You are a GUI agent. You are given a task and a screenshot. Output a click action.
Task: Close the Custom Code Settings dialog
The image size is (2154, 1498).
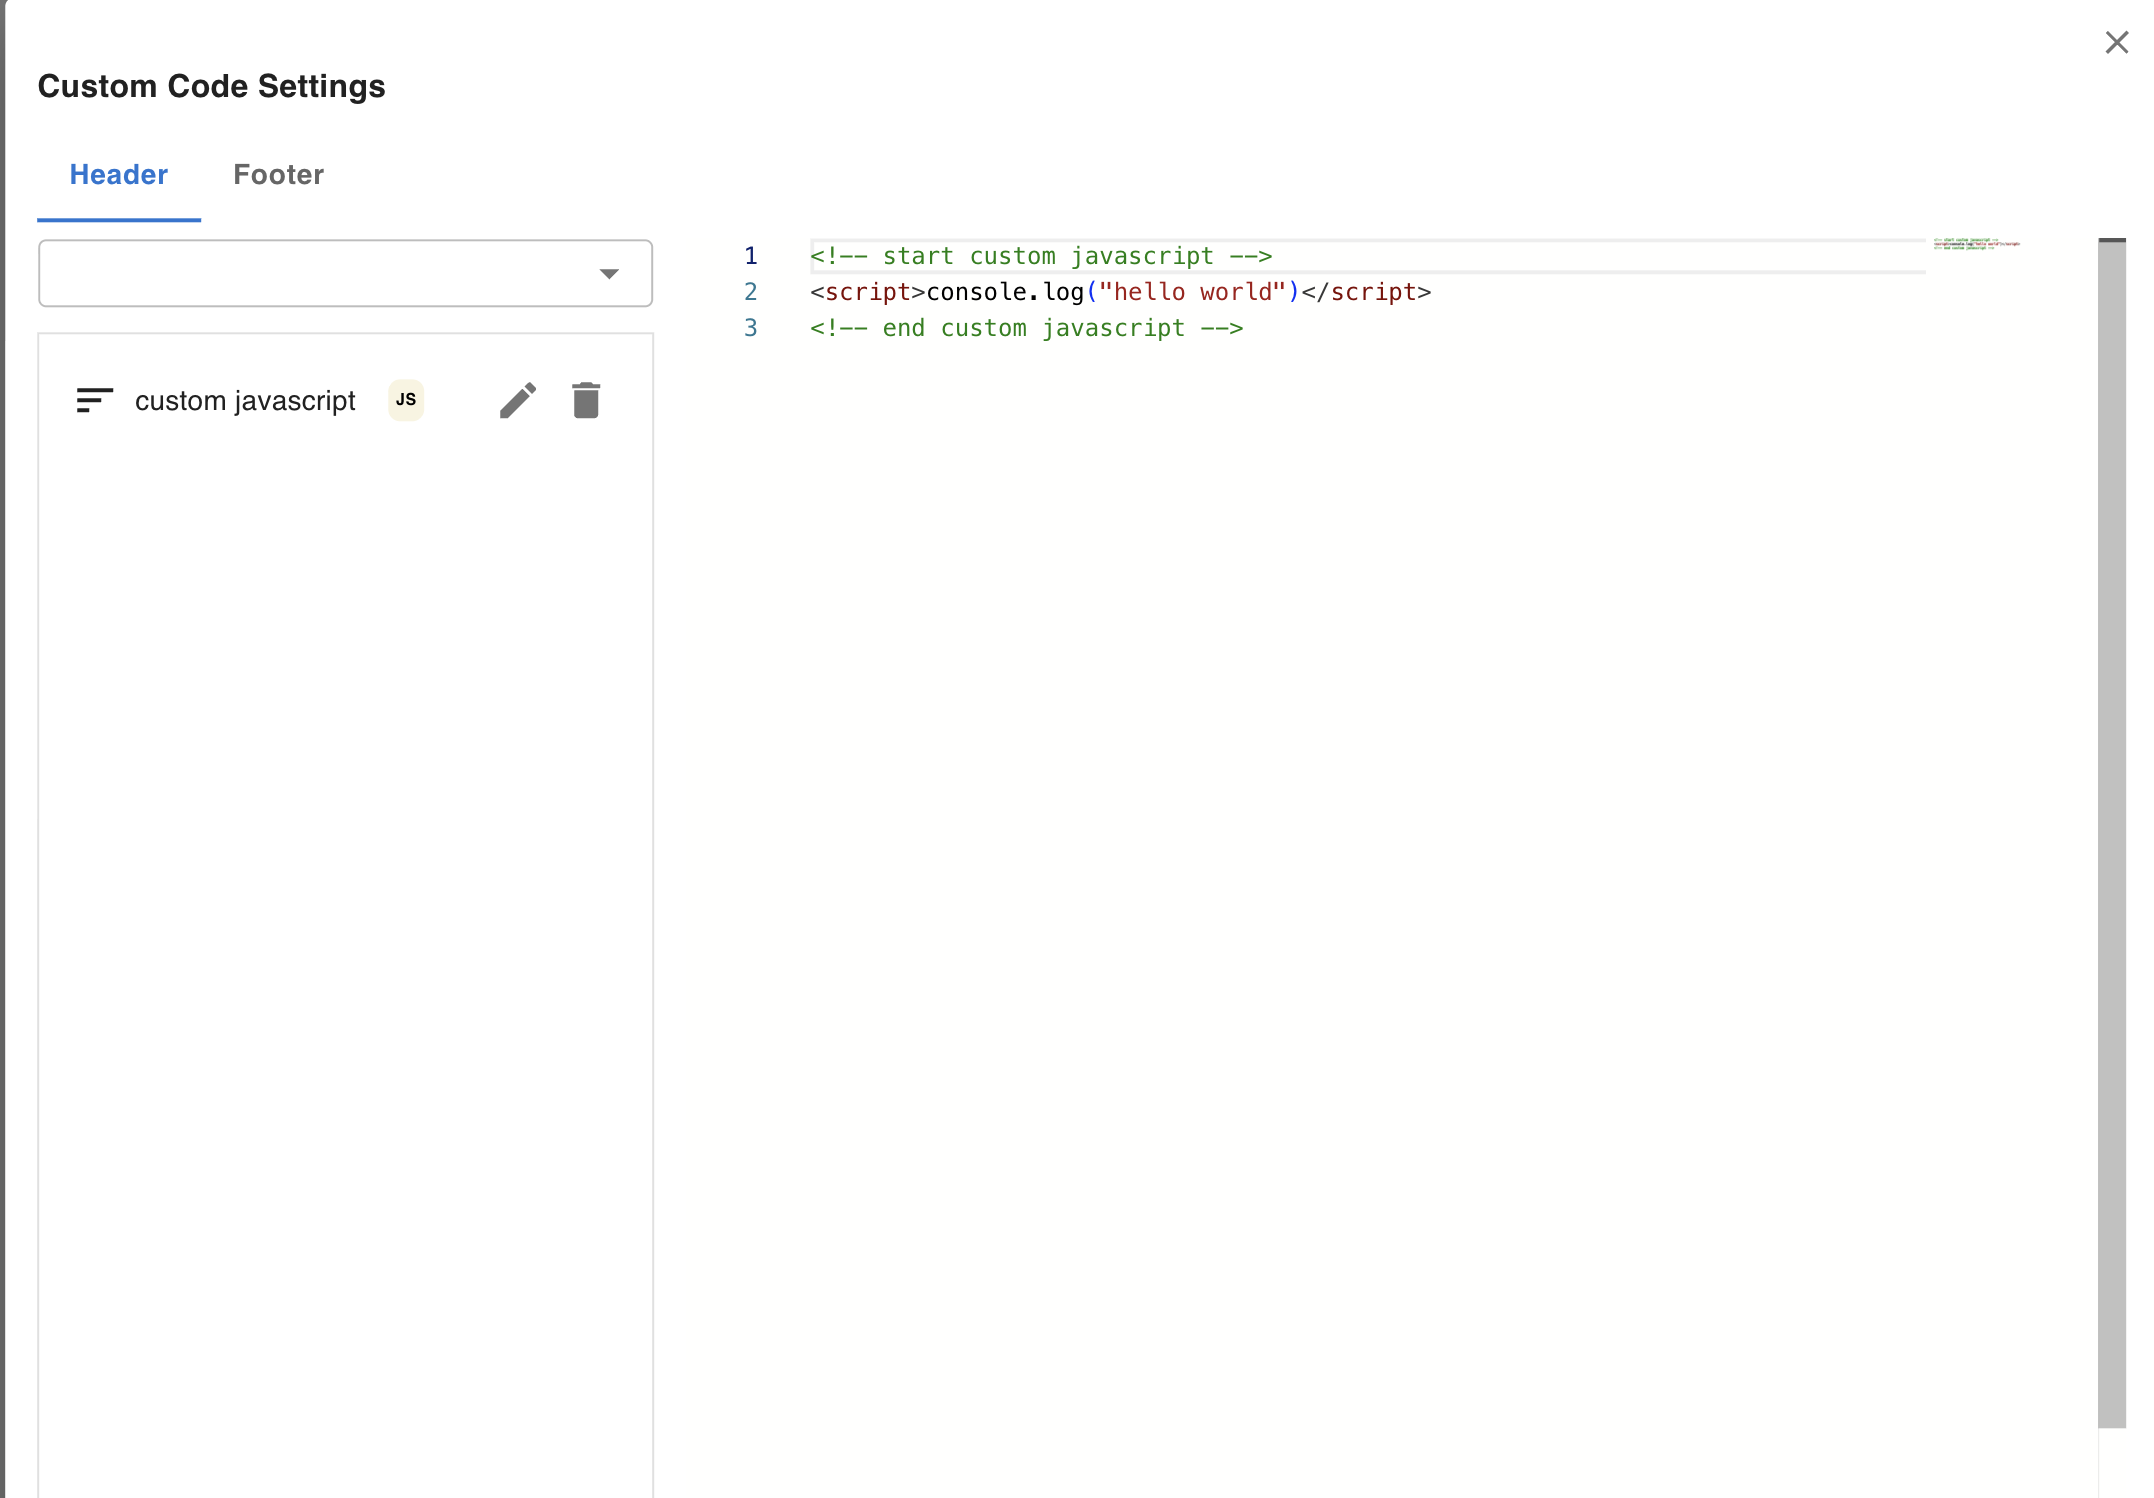click(x=2116, y=43)
